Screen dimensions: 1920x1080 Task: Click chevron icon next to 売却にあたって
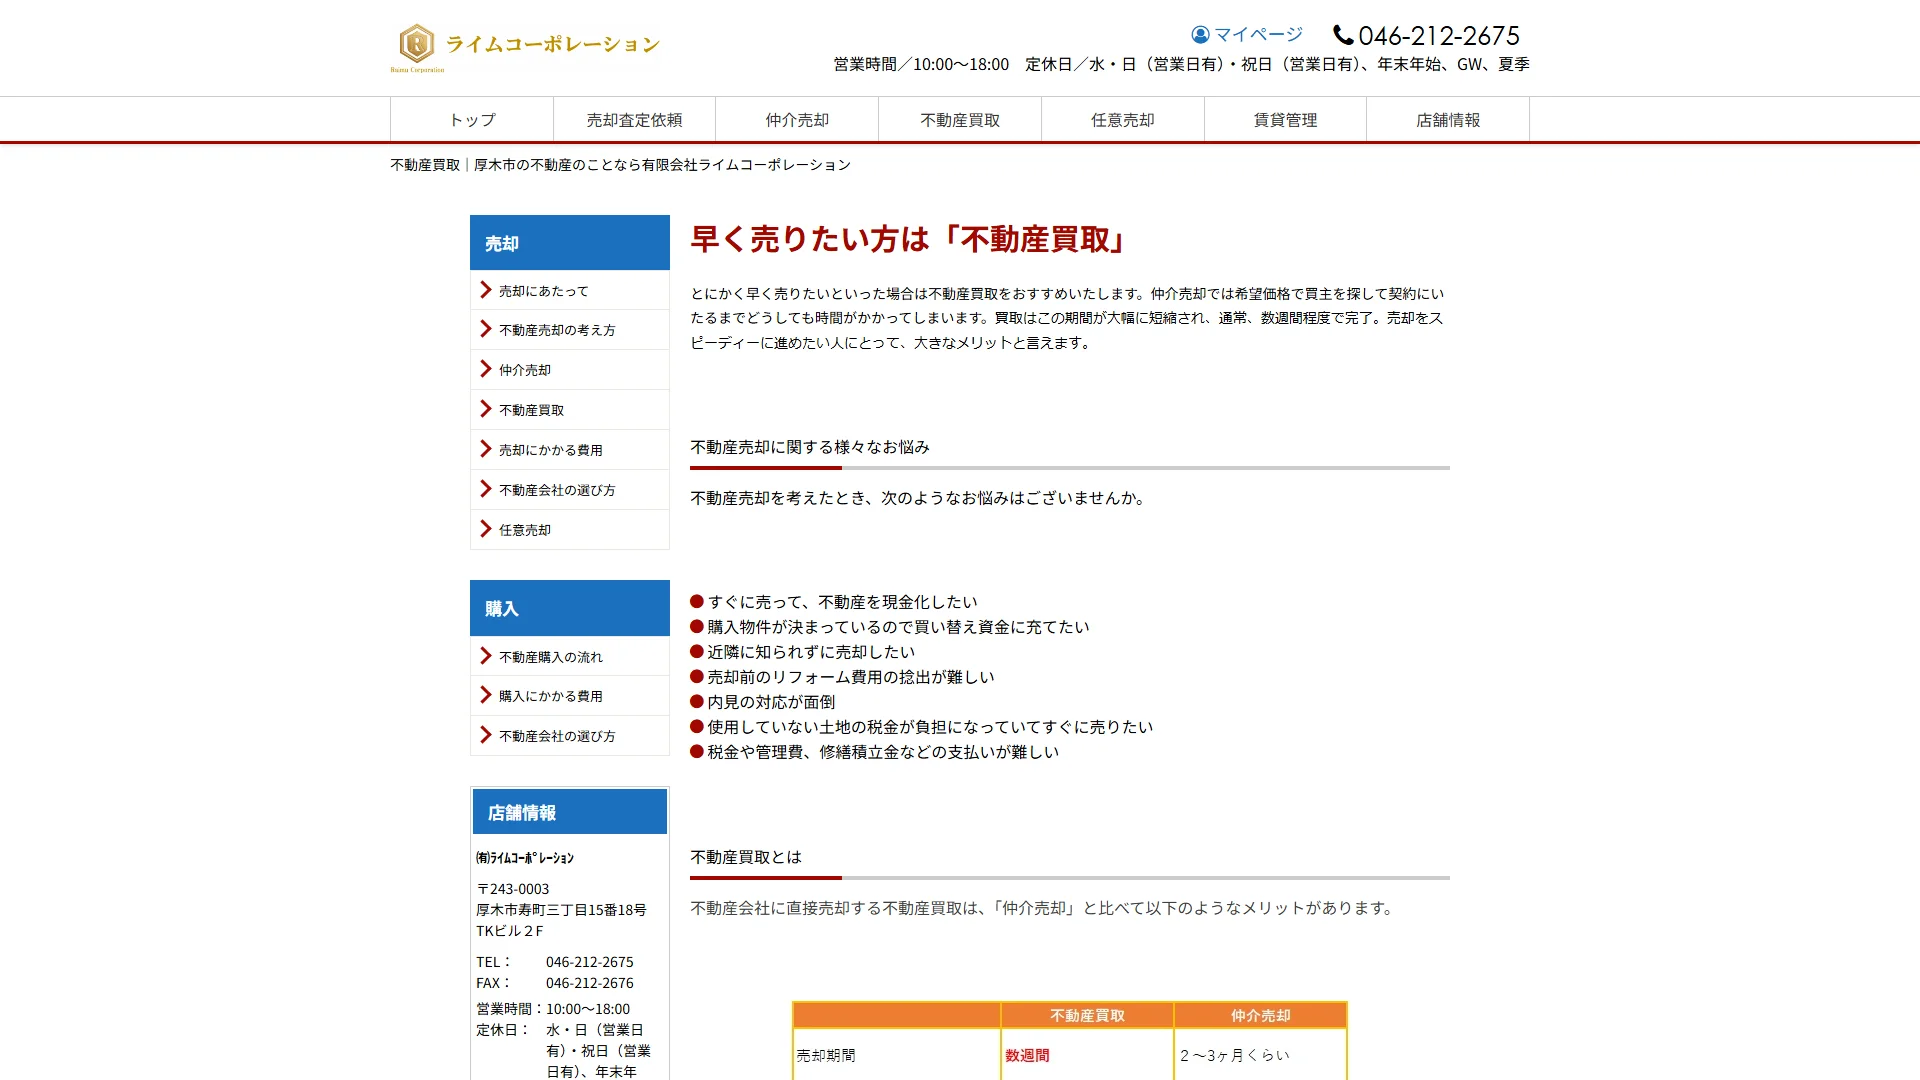pos(485,290)
